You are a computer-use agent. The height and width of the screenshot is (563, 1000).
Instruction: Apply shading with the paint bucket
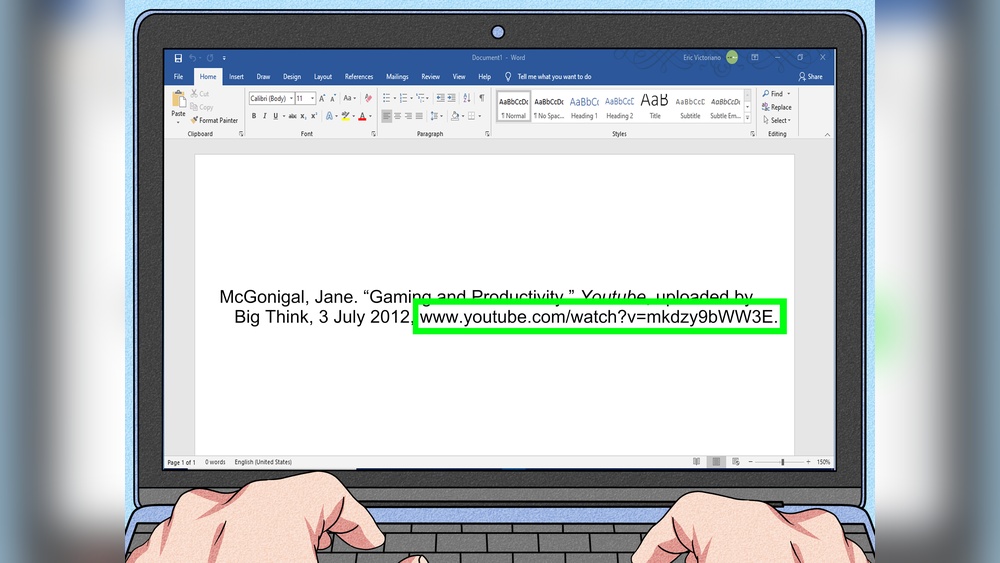coord(455,116)
